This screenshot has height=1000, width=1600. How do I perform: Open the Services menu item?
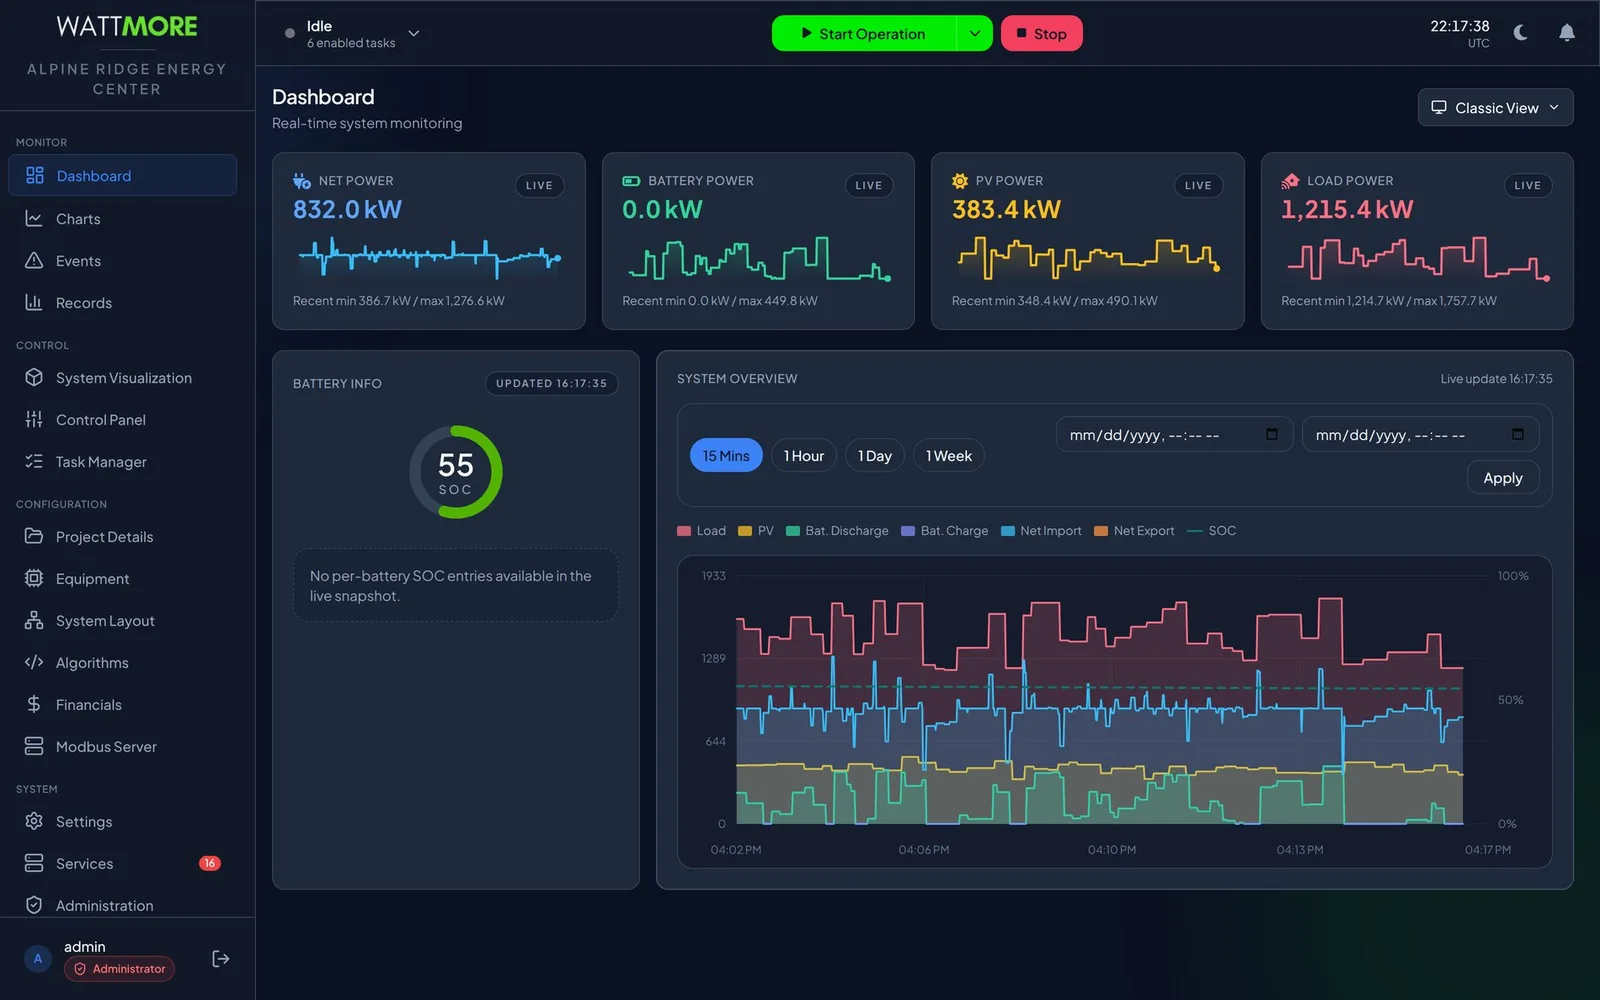point(122,863)
